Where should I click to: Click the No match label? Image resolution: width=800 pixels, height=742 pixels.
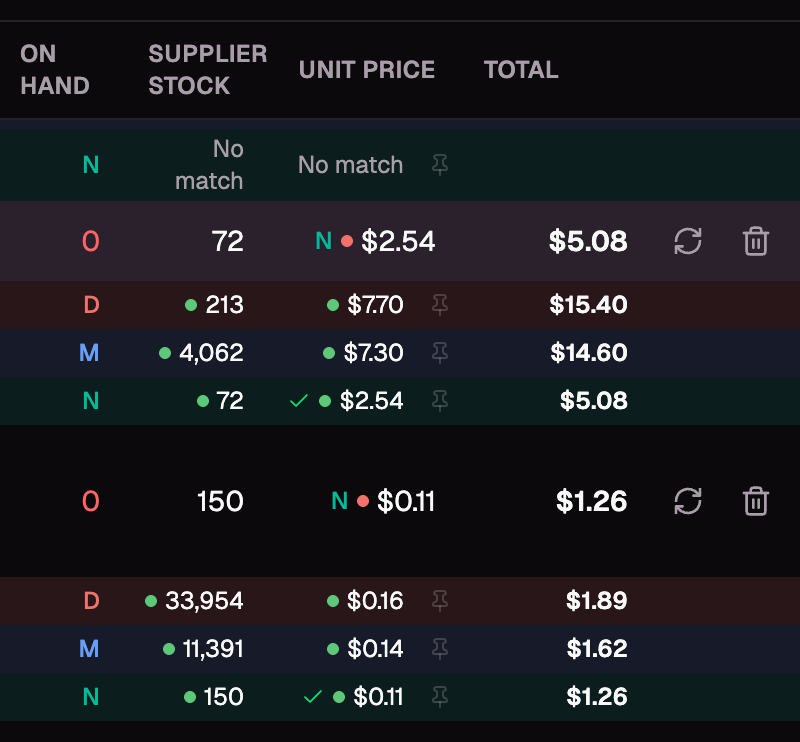coord(350,164)
